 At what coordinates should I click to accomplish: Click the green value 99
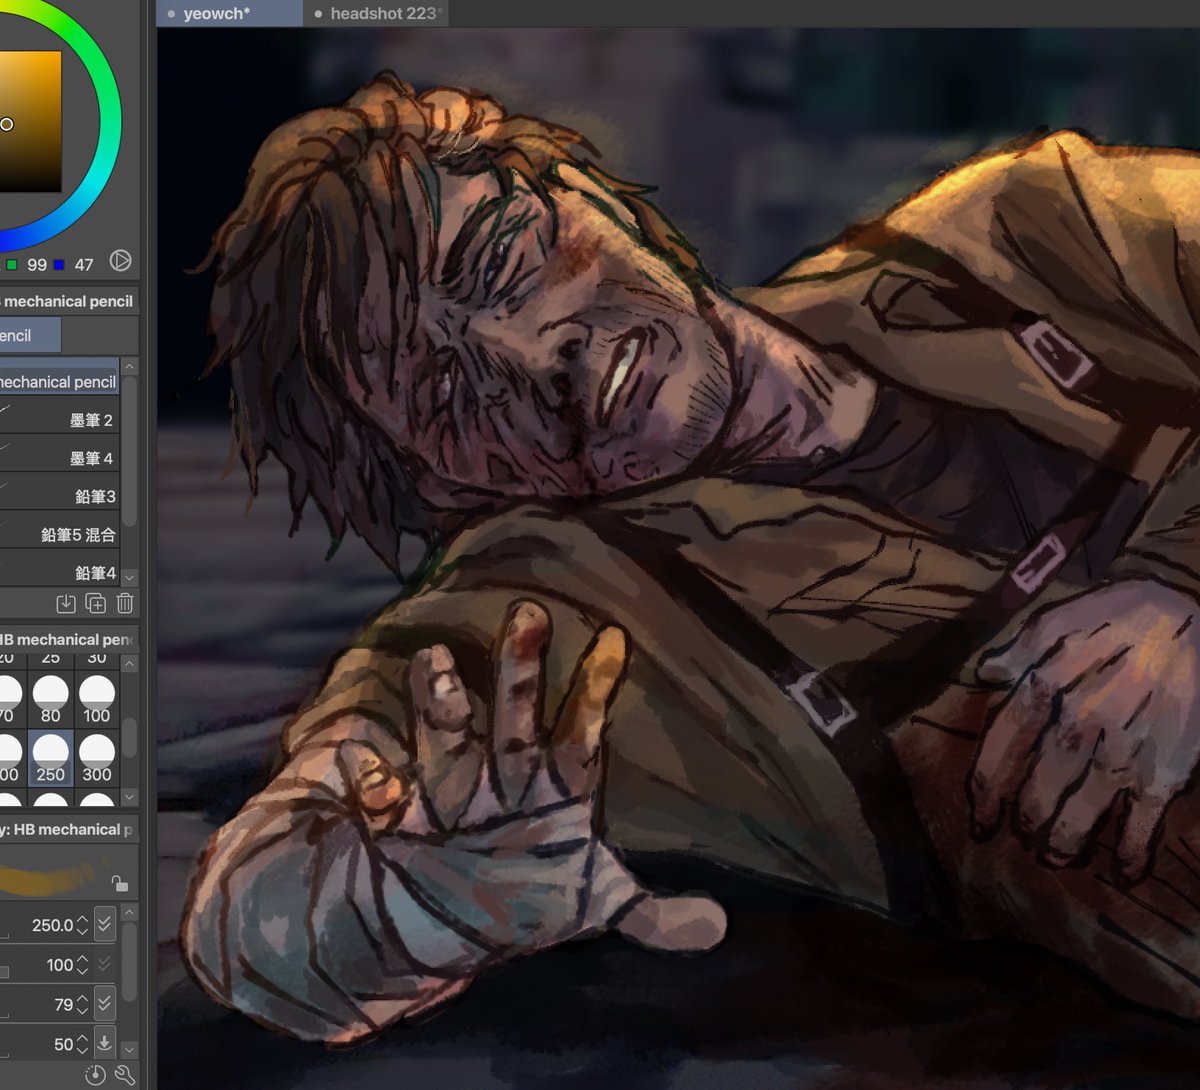37,265
